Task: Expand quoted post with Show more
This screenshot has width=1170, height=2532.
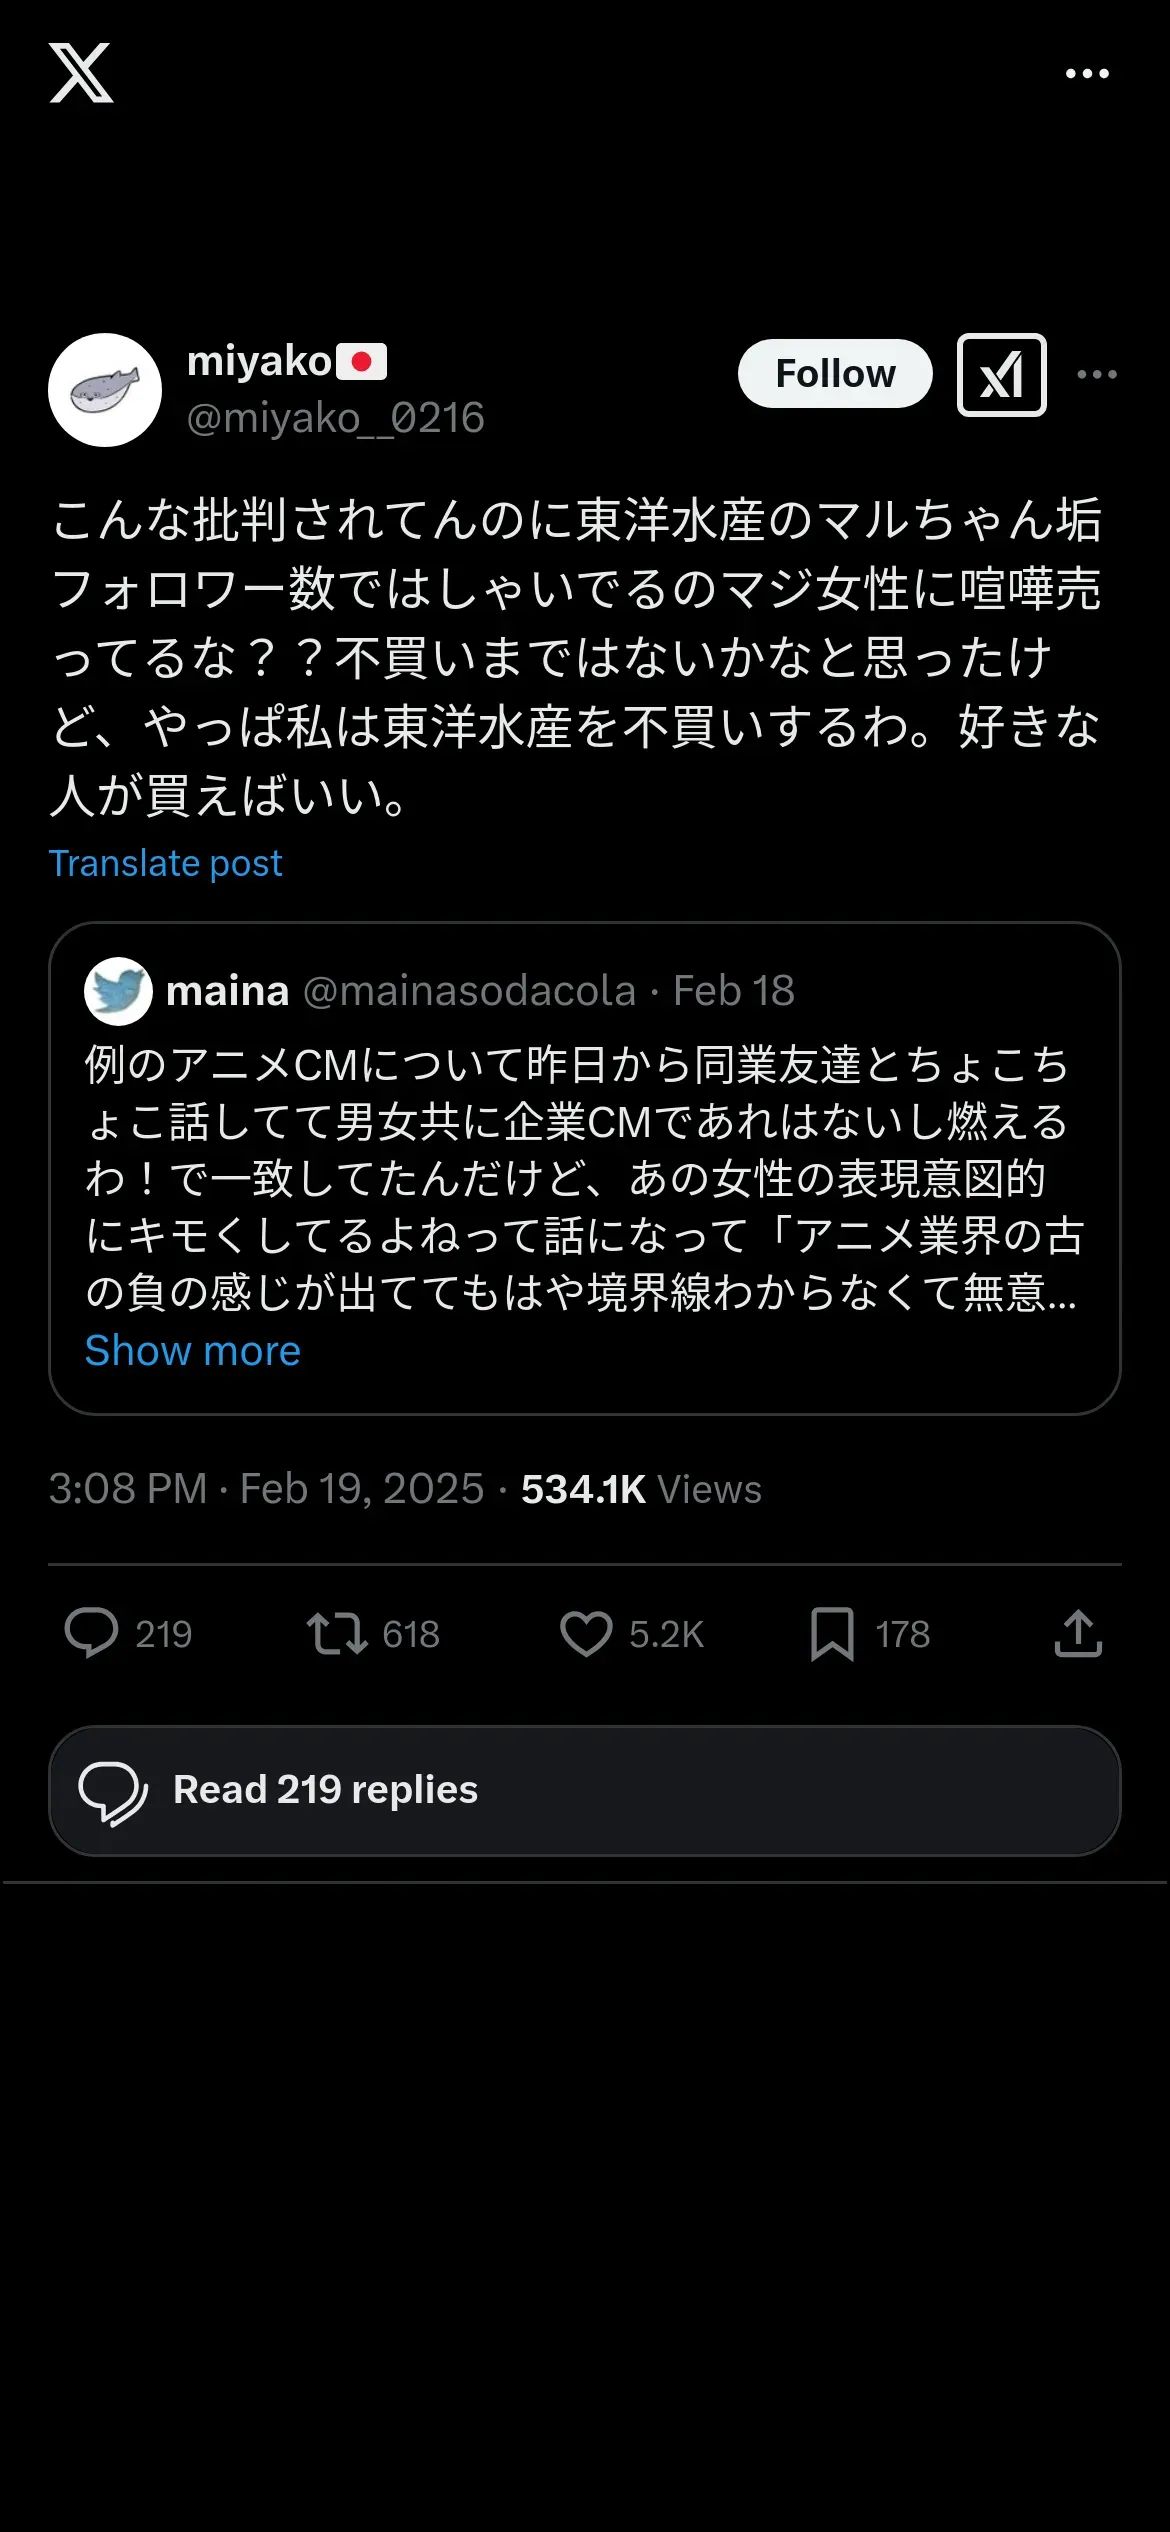Action: click(x=192, y=1351)
